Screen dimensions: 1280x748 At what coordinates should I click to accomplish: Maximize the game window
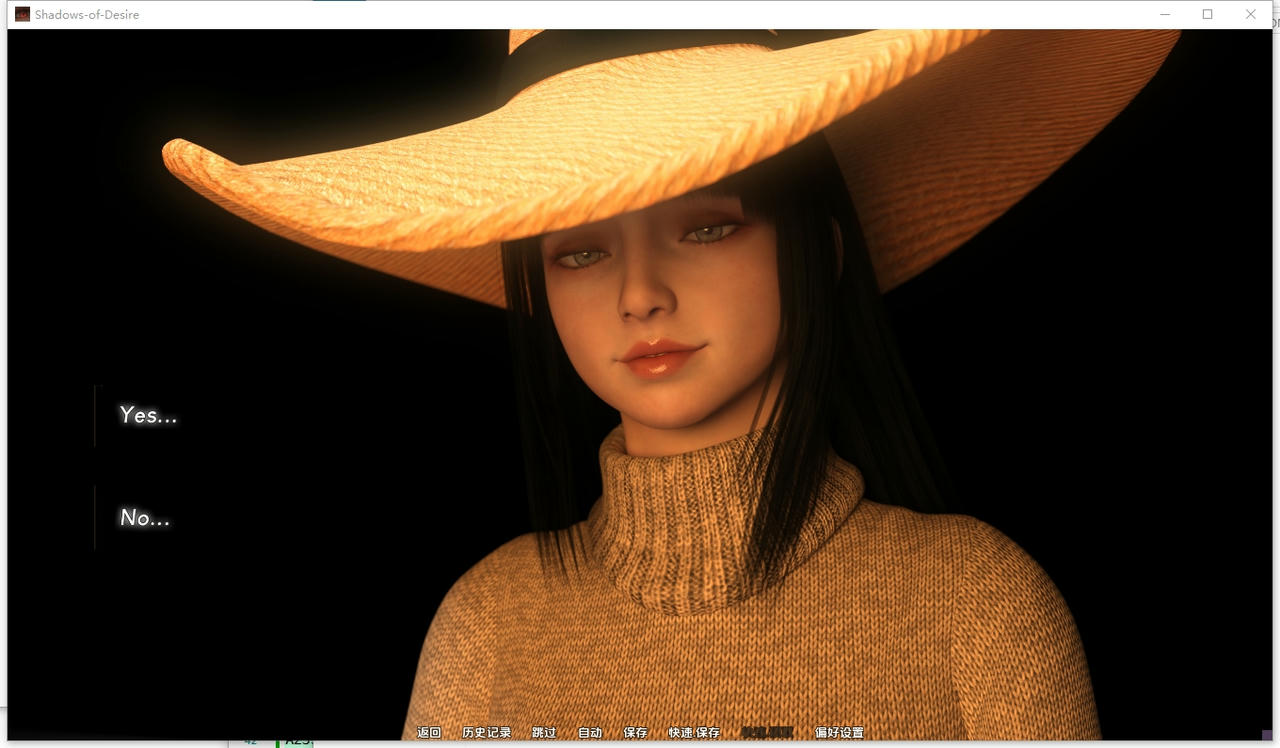1207,14
